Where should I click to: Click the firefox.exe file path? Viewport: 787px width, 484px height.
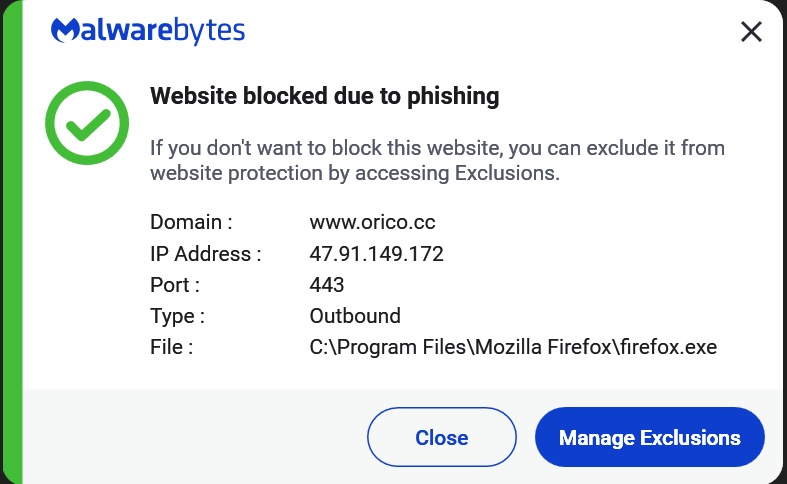[x=513, y=347]
